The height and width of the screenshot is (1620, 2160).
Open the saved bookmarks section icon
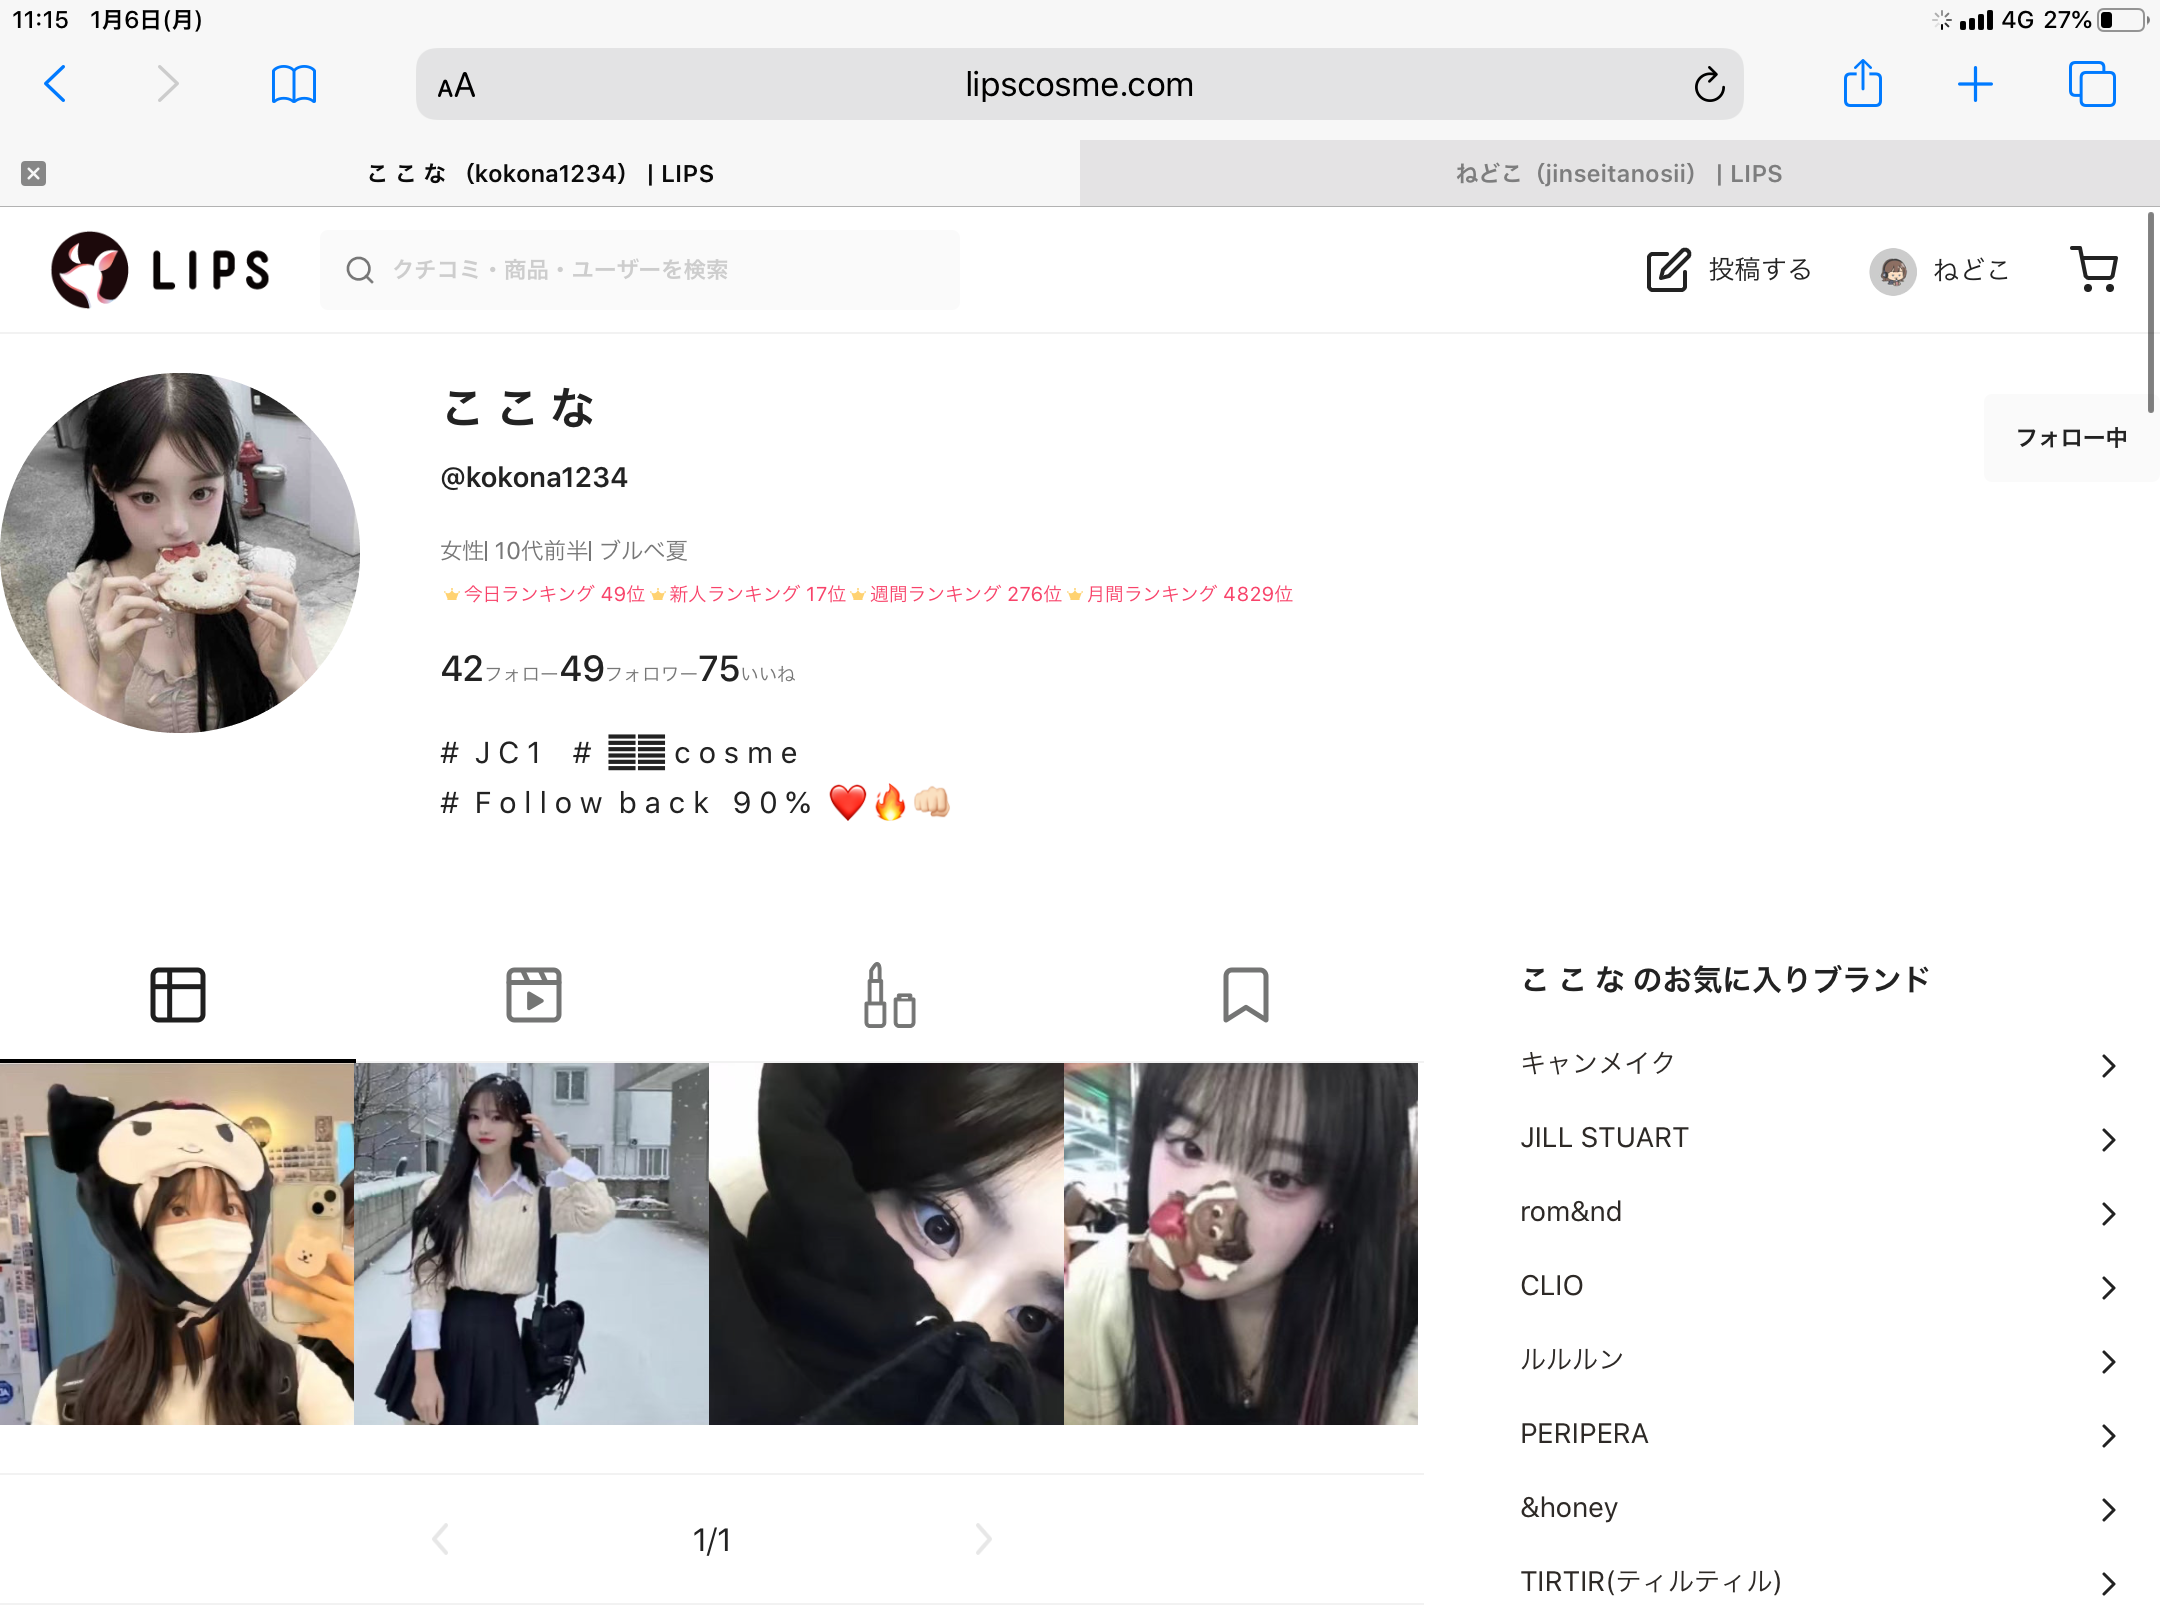tap(1245, 993)
